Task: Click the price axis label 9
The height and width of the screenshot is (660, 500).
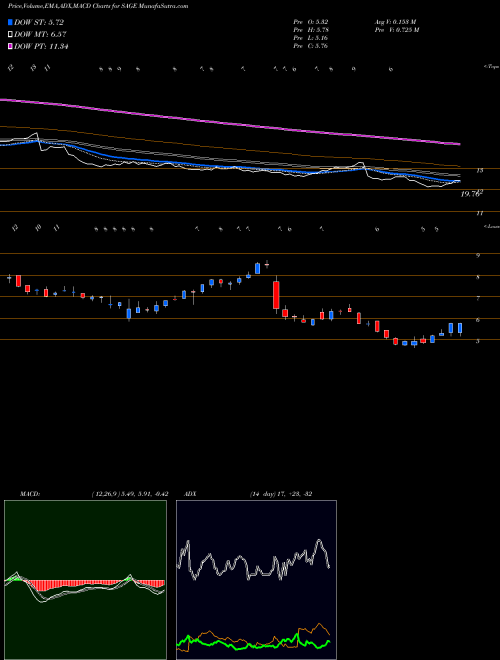Action: click(478, 255)
